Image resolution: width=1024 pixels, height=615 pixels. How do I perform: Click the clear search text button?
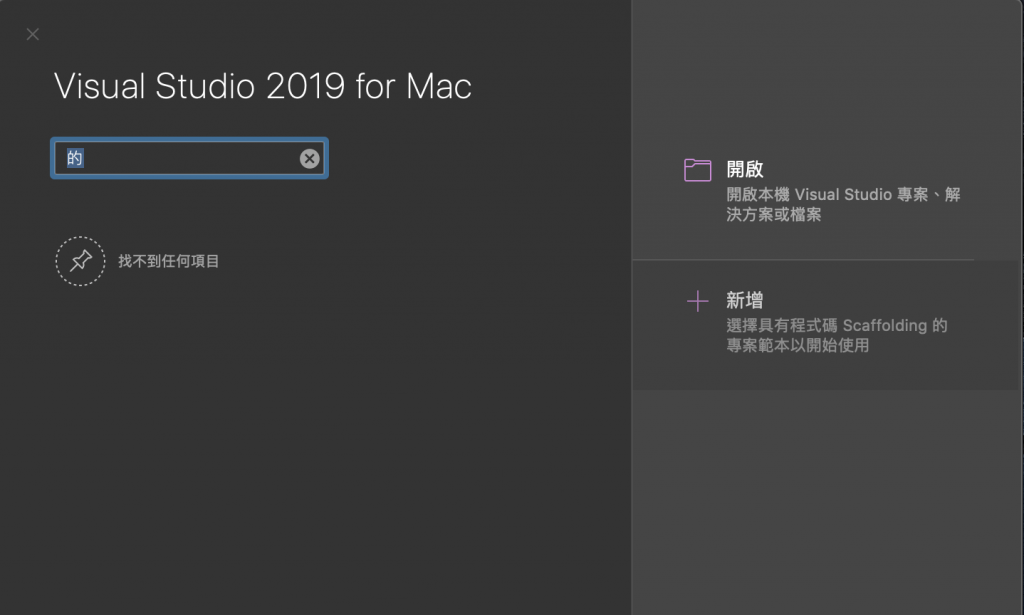(x=310, y=158)
